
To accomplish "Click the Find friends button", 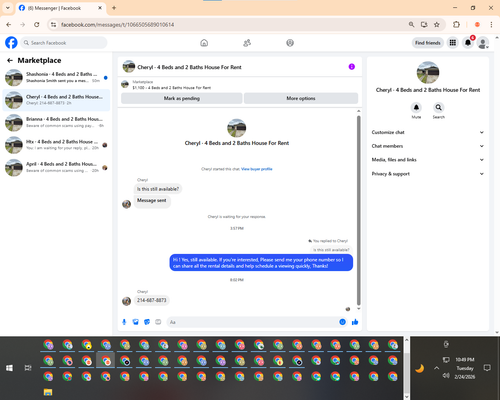I will [428, 43].
